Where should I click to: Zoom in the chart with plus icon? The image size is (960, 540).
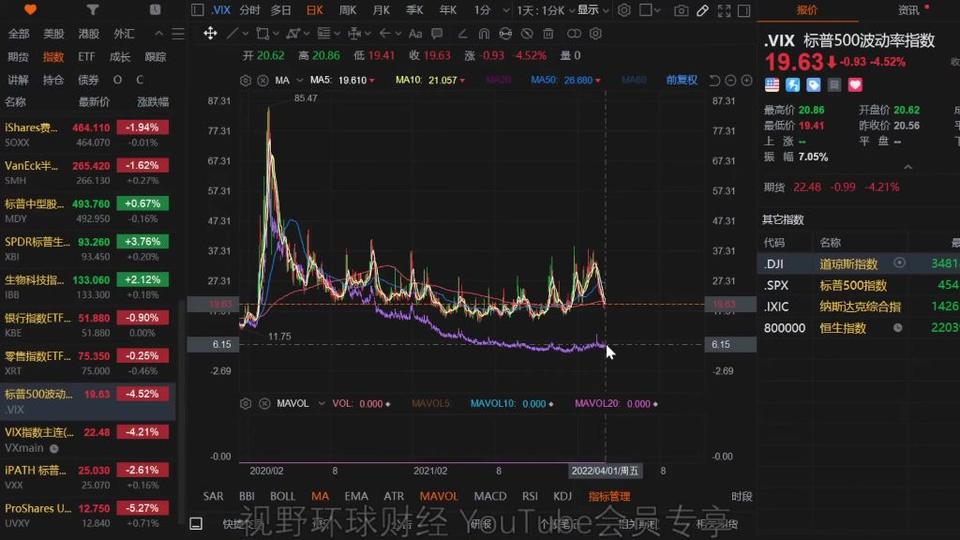pos(747,80)
